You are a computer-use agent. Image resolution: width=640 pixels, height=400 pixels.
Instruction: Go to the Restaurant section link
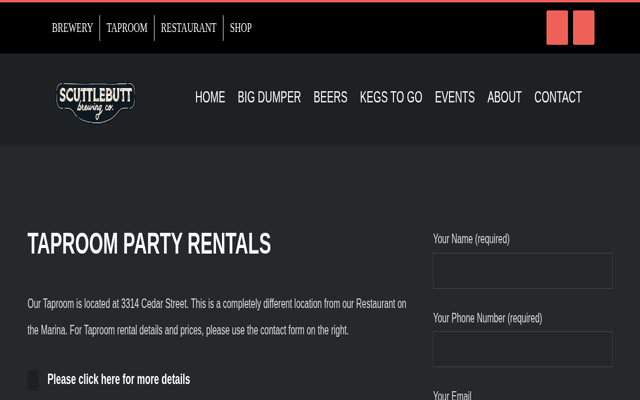[x=189, y=28]
